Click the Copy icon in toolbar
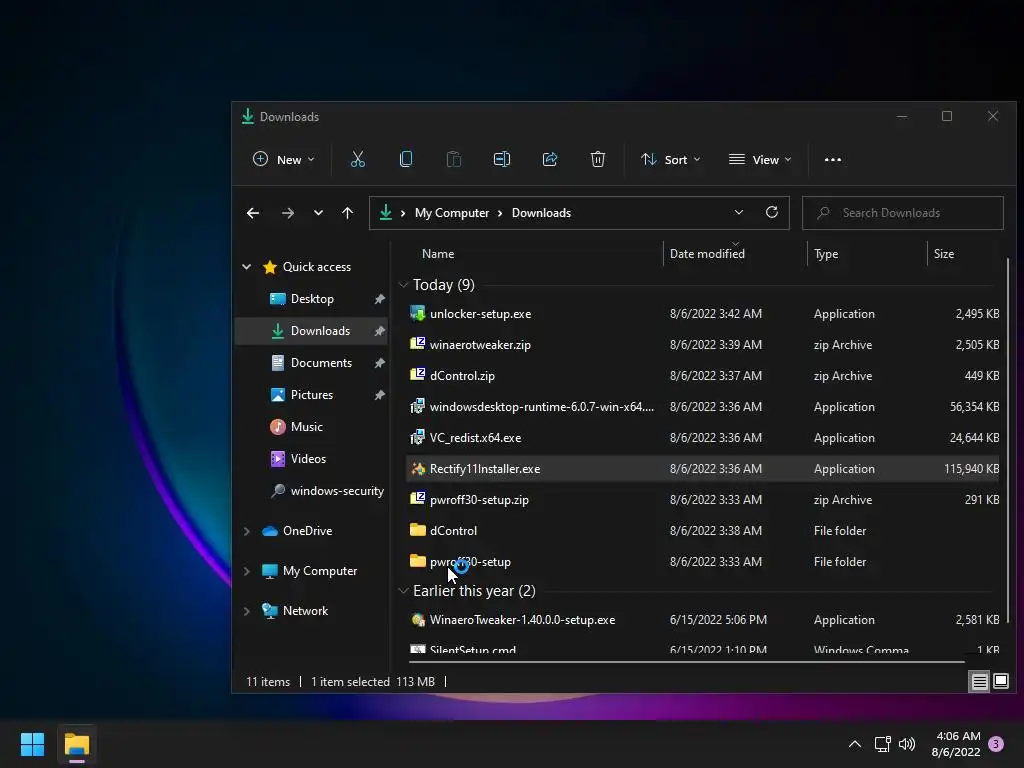The image size is (1024, 768). coord(406,159)
